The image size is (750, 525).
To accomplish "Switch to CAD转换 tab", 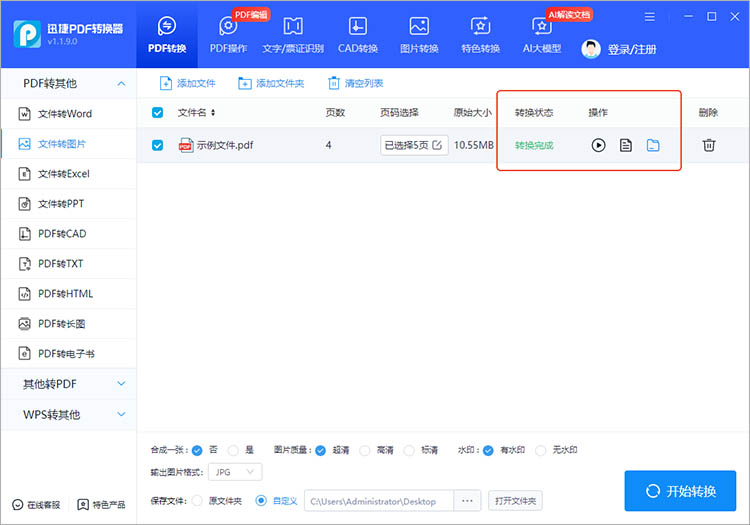I will 358,34.
